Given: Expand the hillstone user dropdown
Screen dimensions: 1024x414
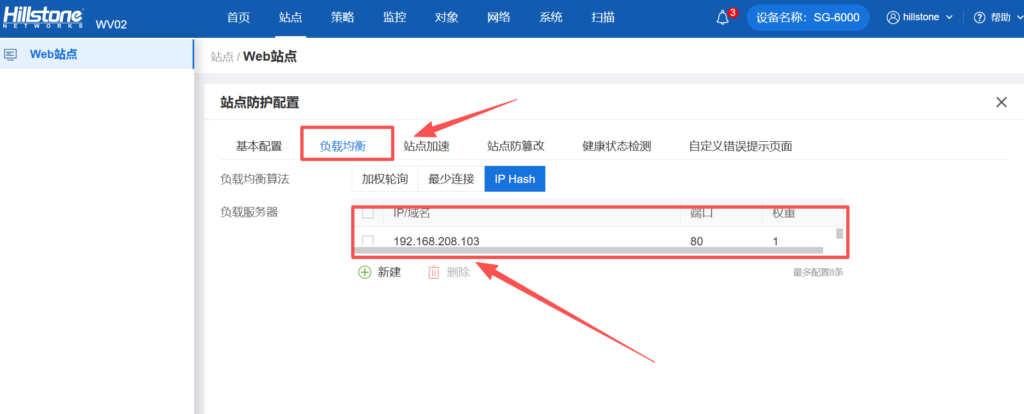Looking at the screenshot, I should click(950, 18).
